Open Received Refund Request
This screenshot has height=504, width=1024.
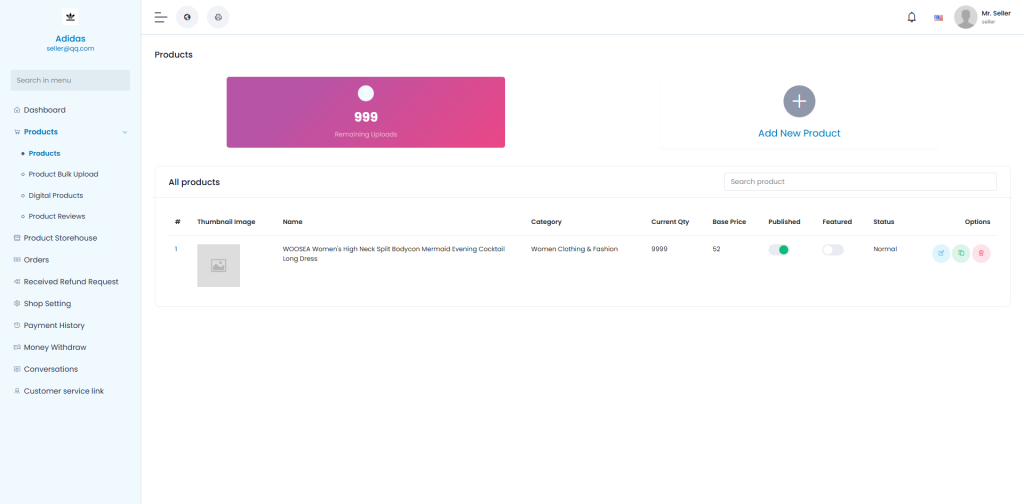pyautogui.click(x=71, y=282)
